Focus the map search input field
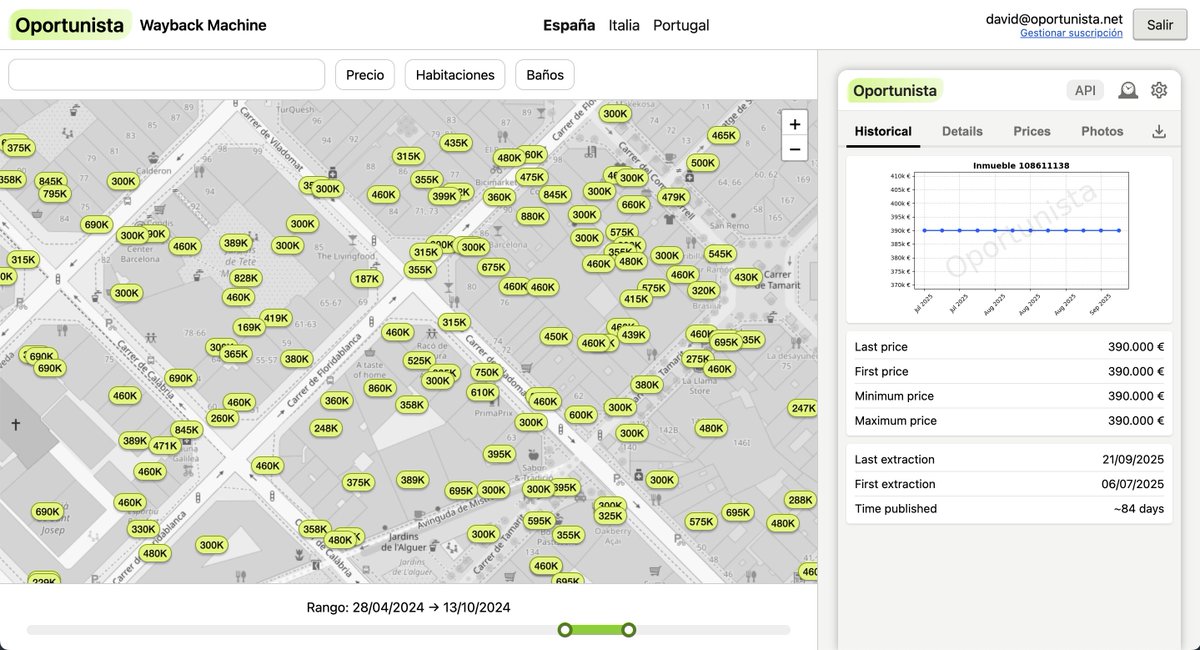1200x650 pixels. coord(167,75)
